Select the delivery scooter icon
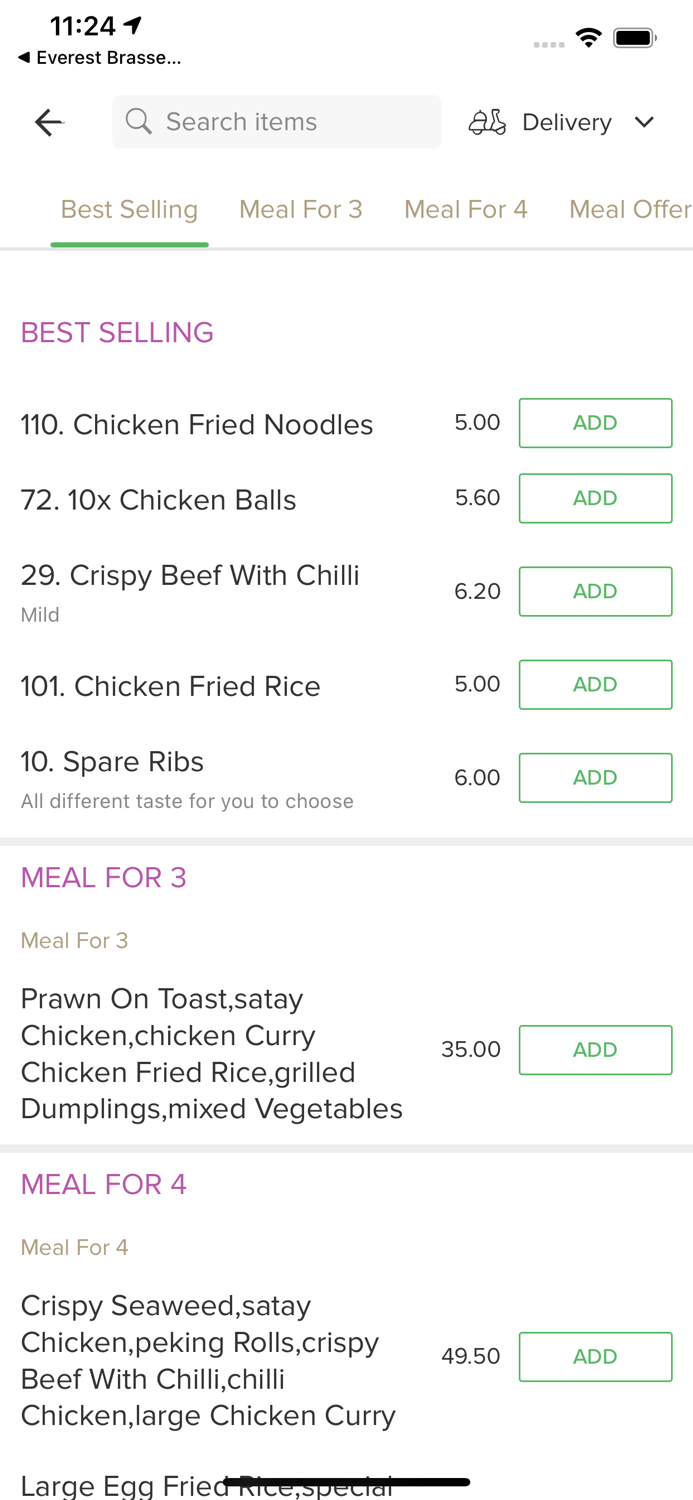 pos(487,121)
